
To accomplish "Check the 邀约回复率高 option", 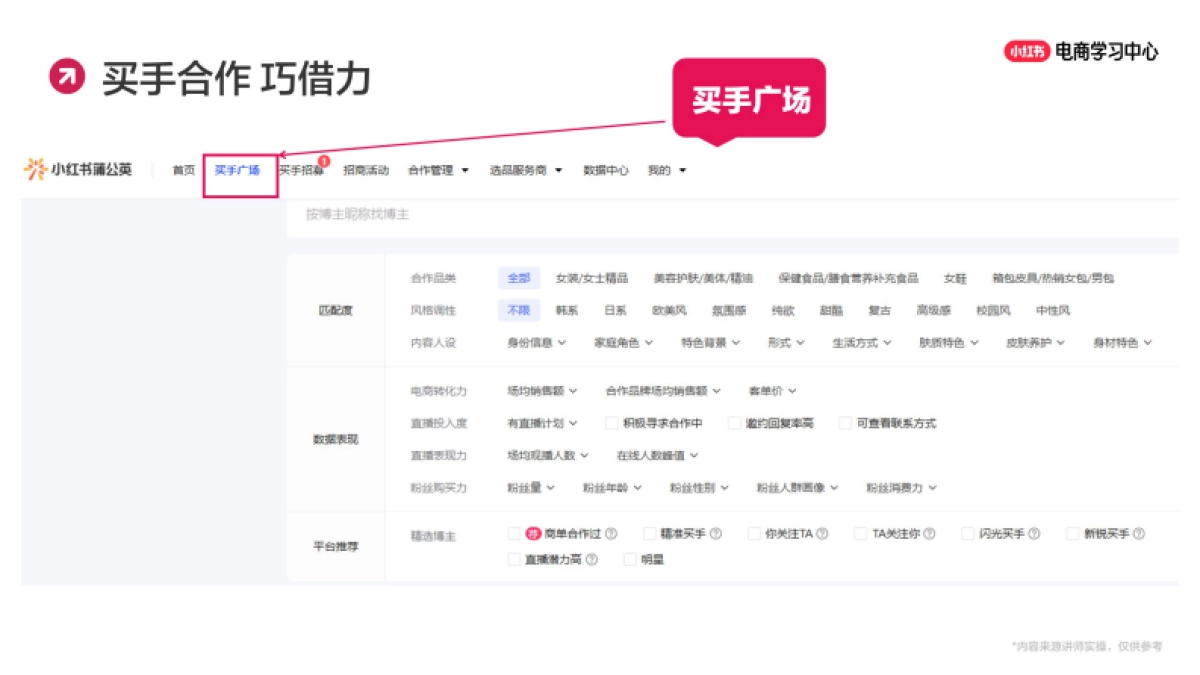I will [736, 423].
